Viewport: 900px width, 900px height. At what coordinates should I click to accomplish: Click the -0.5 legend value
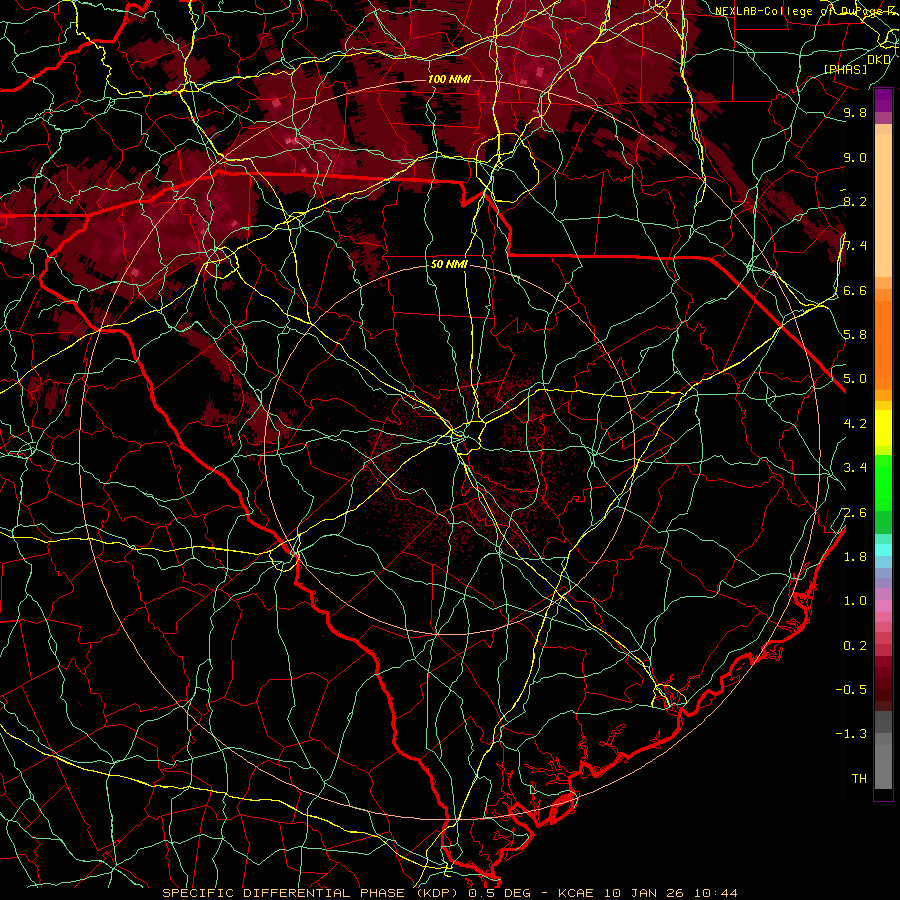[x=851, y=689]
